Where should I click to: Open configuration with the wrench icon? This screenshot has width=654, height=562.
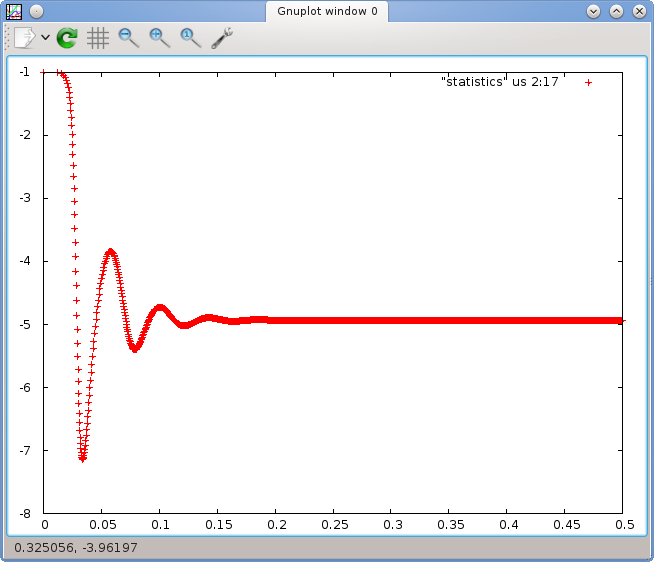(x=222, y=38)
